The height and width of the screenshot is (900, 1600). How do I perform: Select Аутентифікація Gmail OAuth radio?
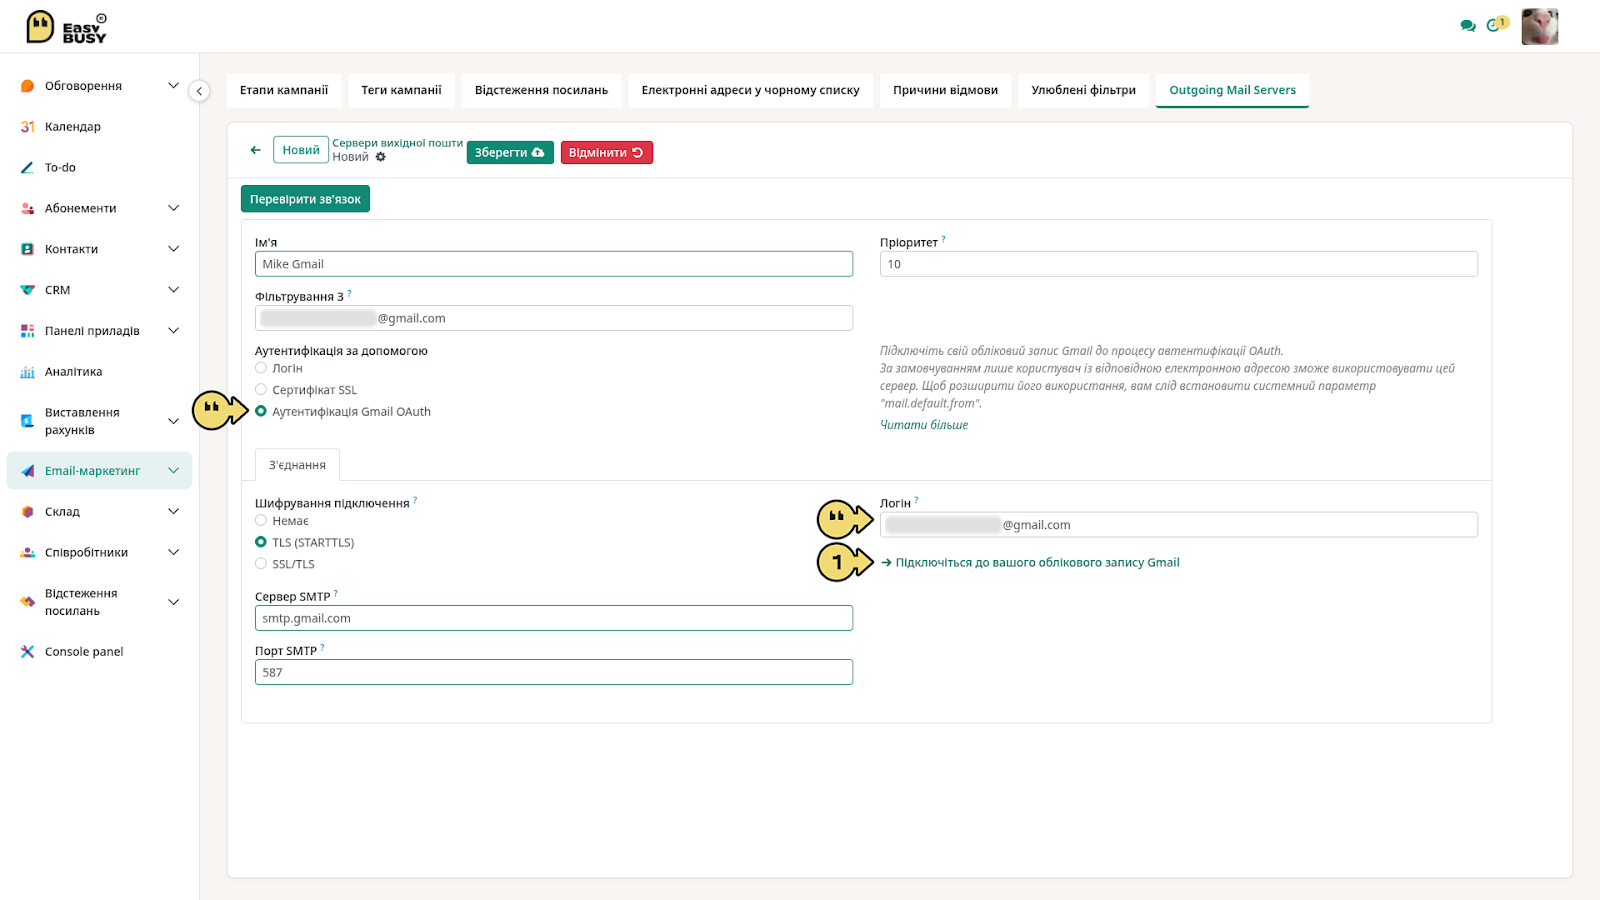(x=261, y=411)
